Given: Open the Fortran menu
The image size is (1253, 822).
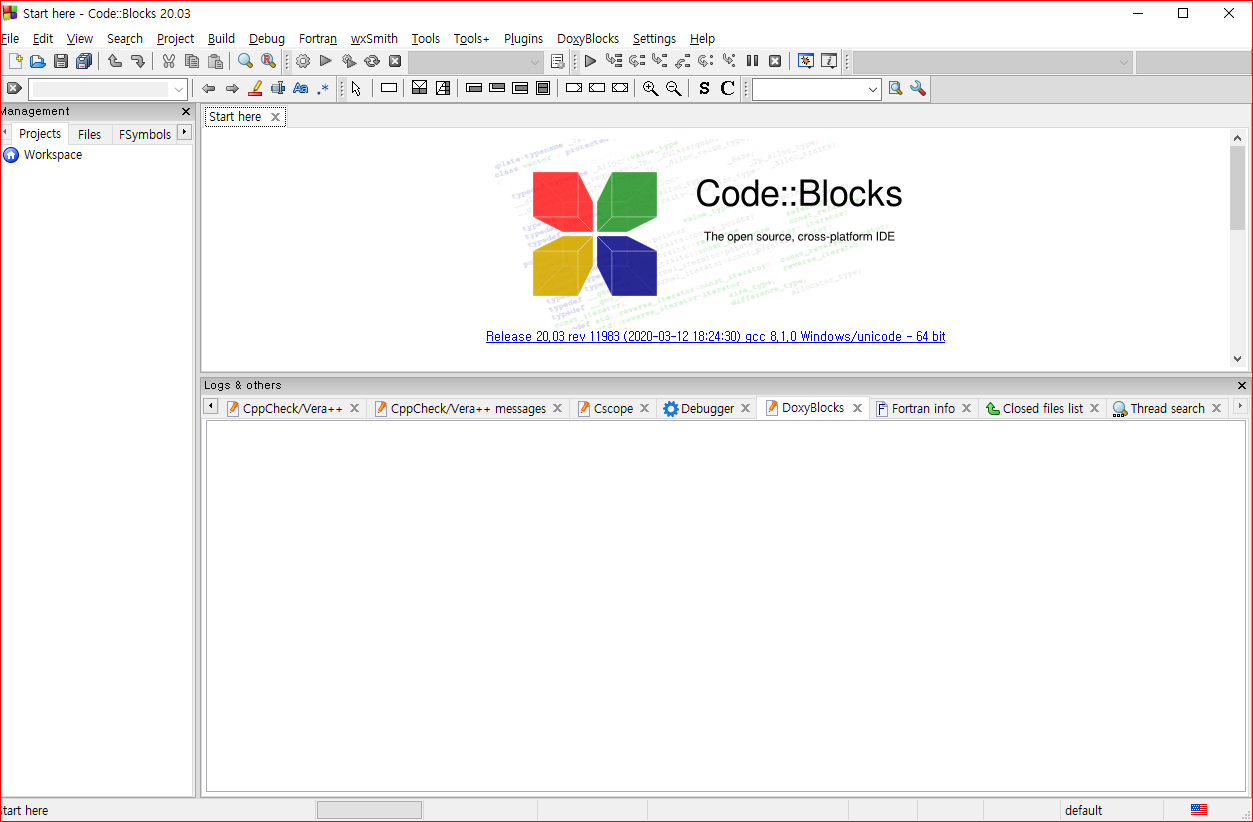Looking at the screenshot, I should pyautogui.click(x=317, y=39).
